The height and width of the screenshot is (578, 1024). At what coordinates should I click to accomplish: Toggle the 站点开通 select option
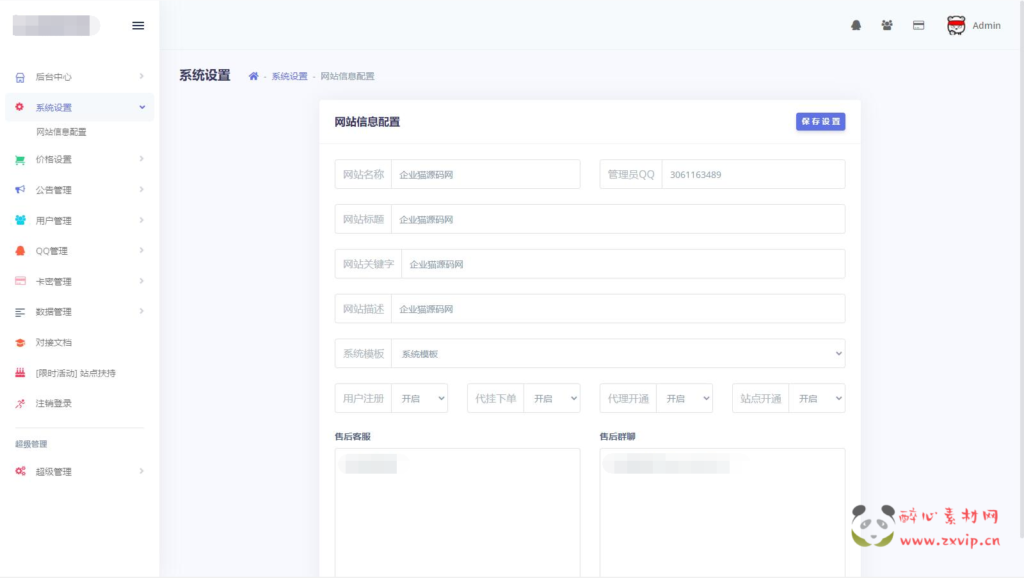click(816, 398)
